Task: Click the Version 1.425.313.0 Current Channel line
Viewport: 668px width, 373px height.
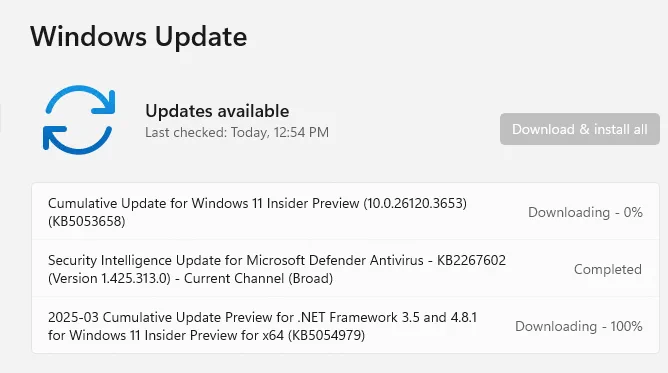Action: point(190,278)
